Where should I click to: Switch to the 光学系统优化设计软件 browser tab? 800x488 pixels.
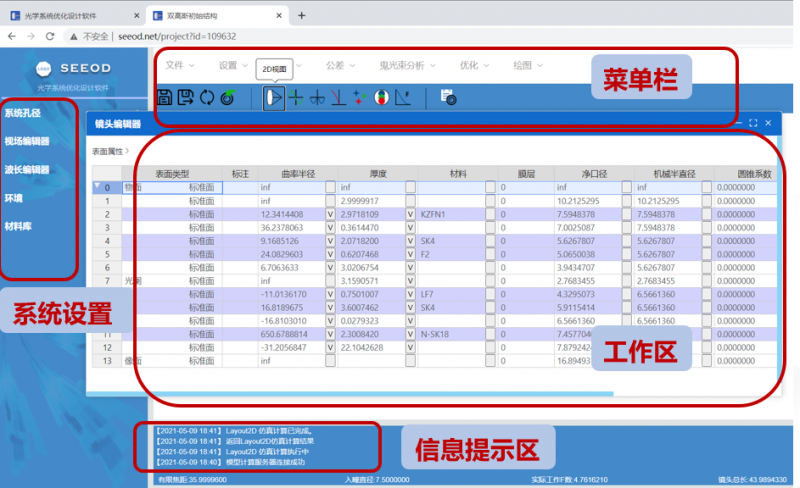coord(70,15)
